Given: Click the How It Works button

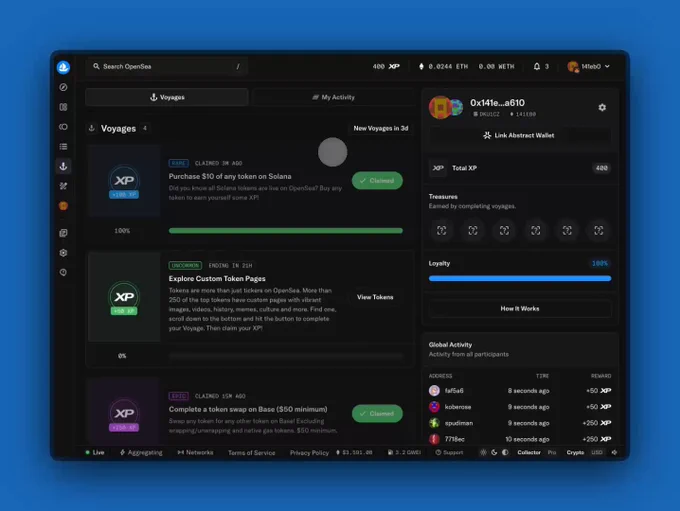Looking at the screenshot, I should (520, 308).
